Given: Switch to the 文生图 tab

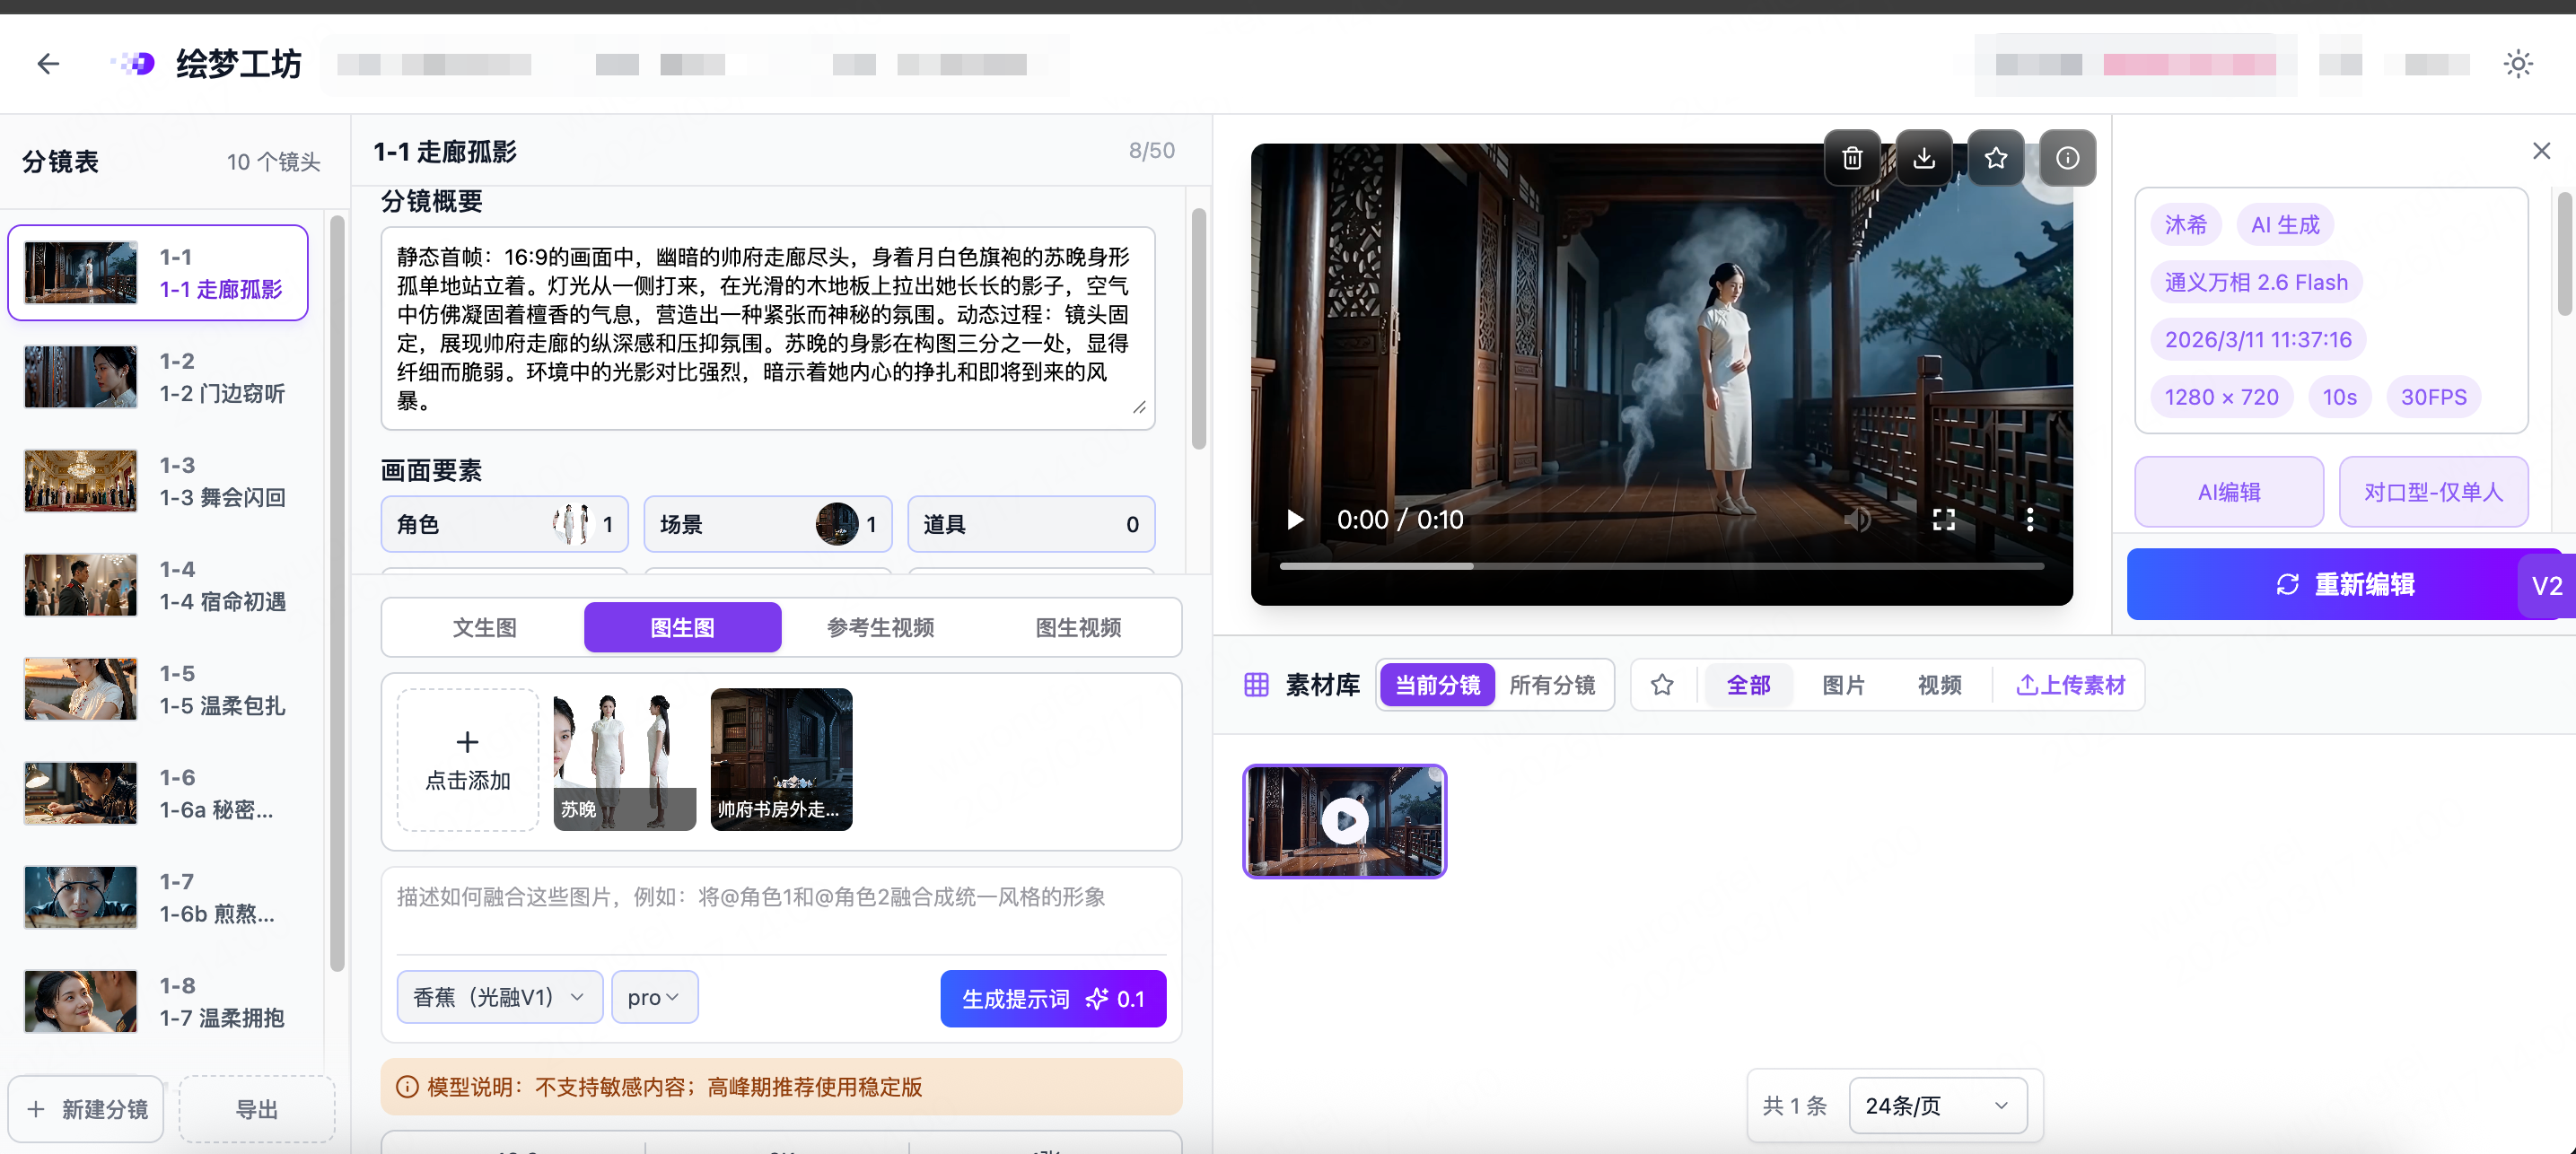Looking at the screenshot, I should tap(484, 627).
